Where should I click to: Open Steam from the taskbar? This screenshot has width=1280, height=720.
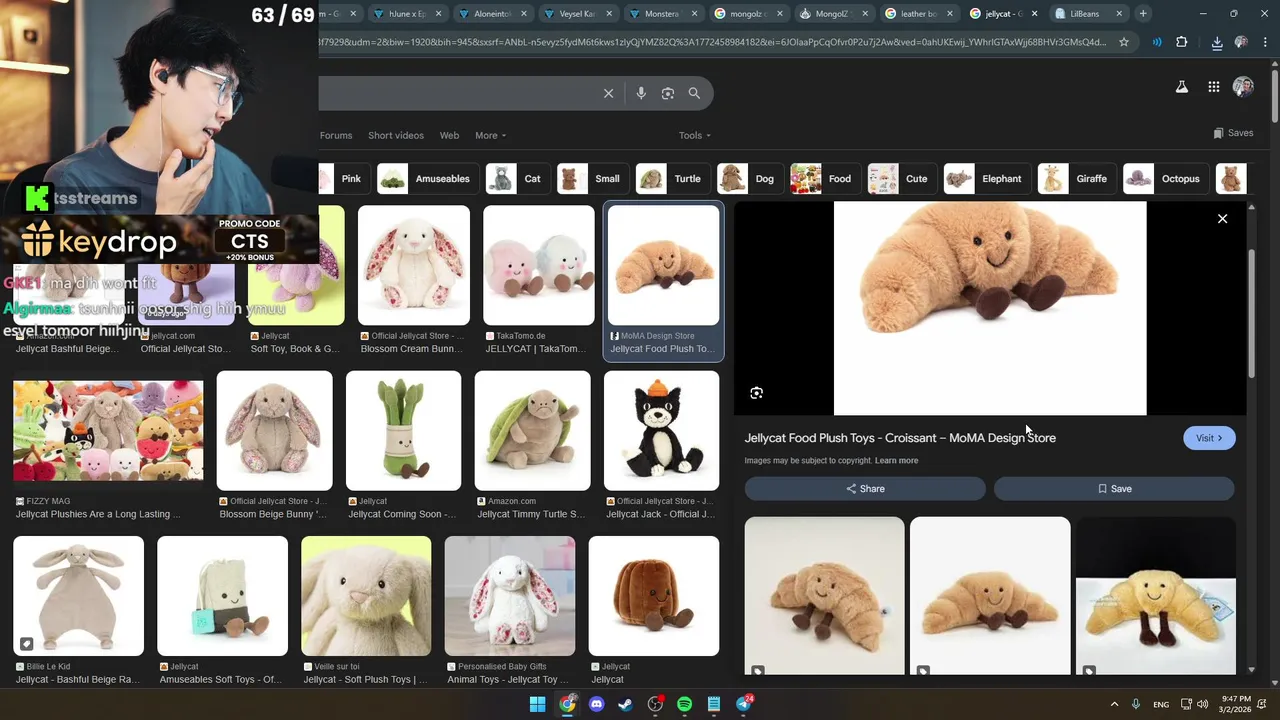(625, 704)
